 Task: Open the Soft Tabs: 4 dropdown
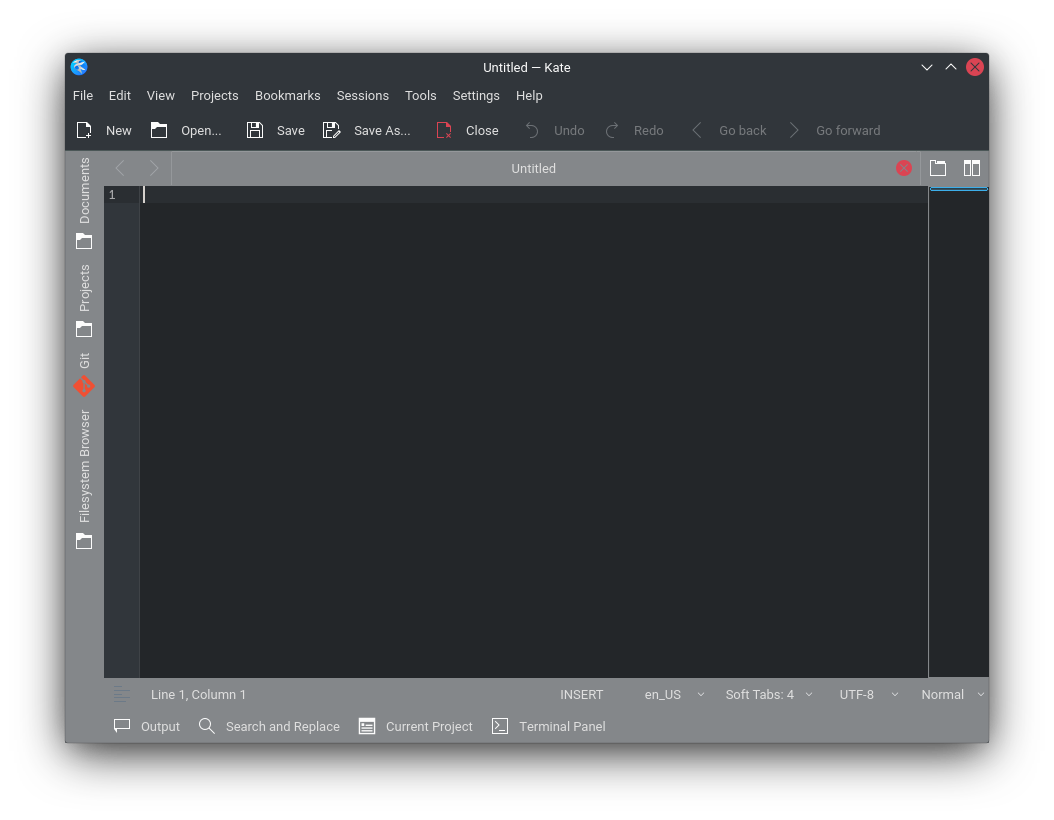click(768, 694)
